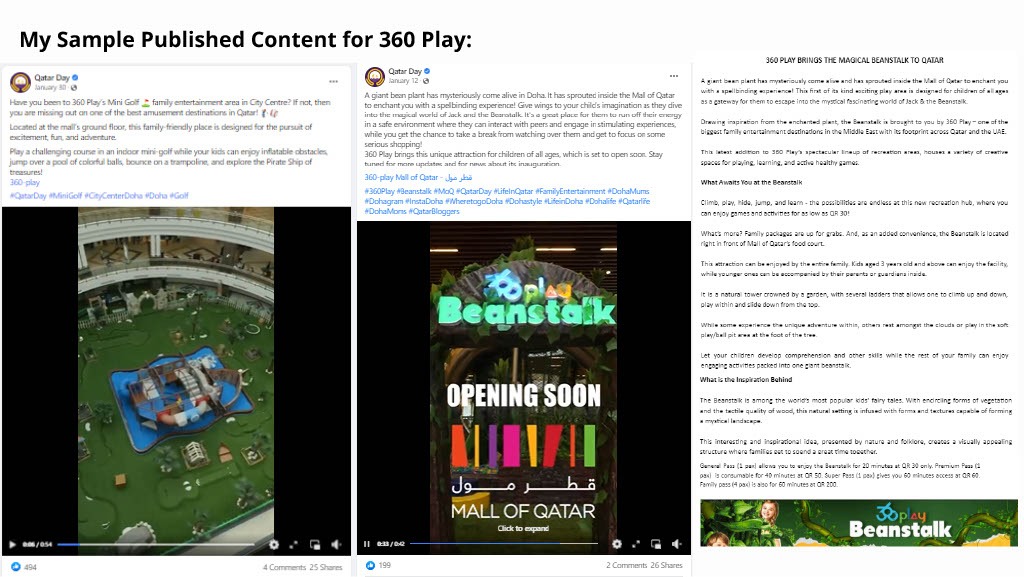Open picture-in-picture for the Beanstalk video

(x=656, y=544)
